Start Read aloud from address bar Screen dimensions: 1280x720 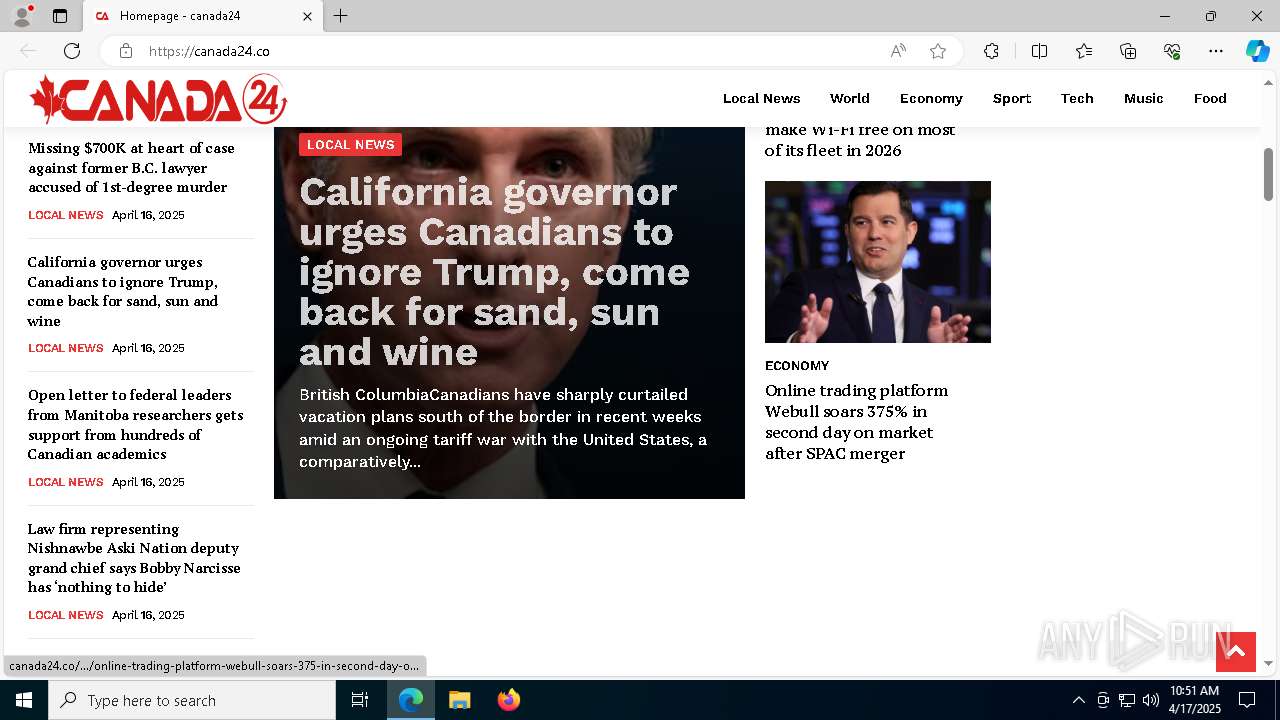click(x=898, y=51)
